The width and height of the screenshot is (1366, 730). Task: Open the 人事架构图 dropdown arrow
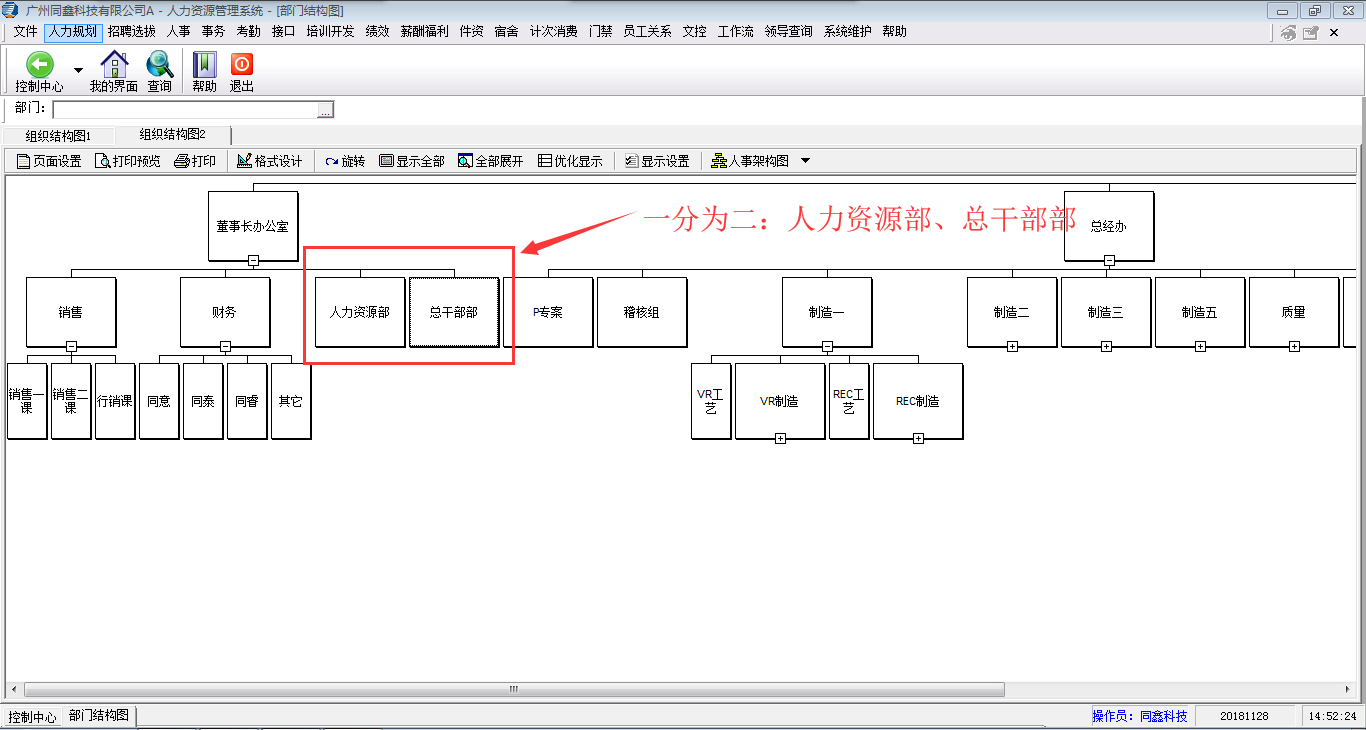tap(805, 161)
